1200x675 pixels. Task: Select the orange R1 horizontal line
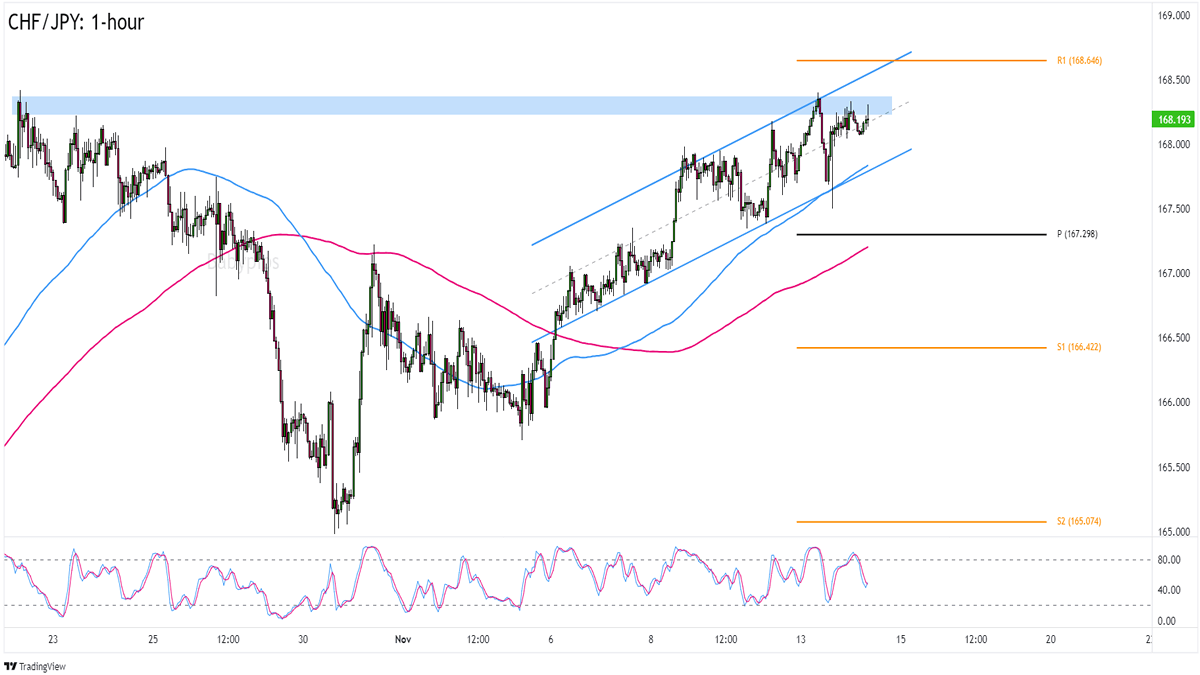coord(920,61)
